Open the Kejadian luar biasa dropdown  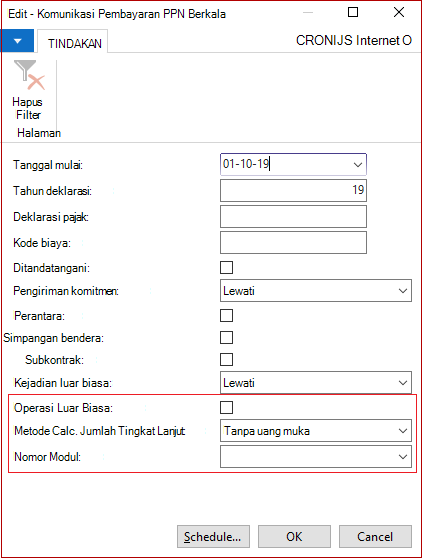click(403, 383)
